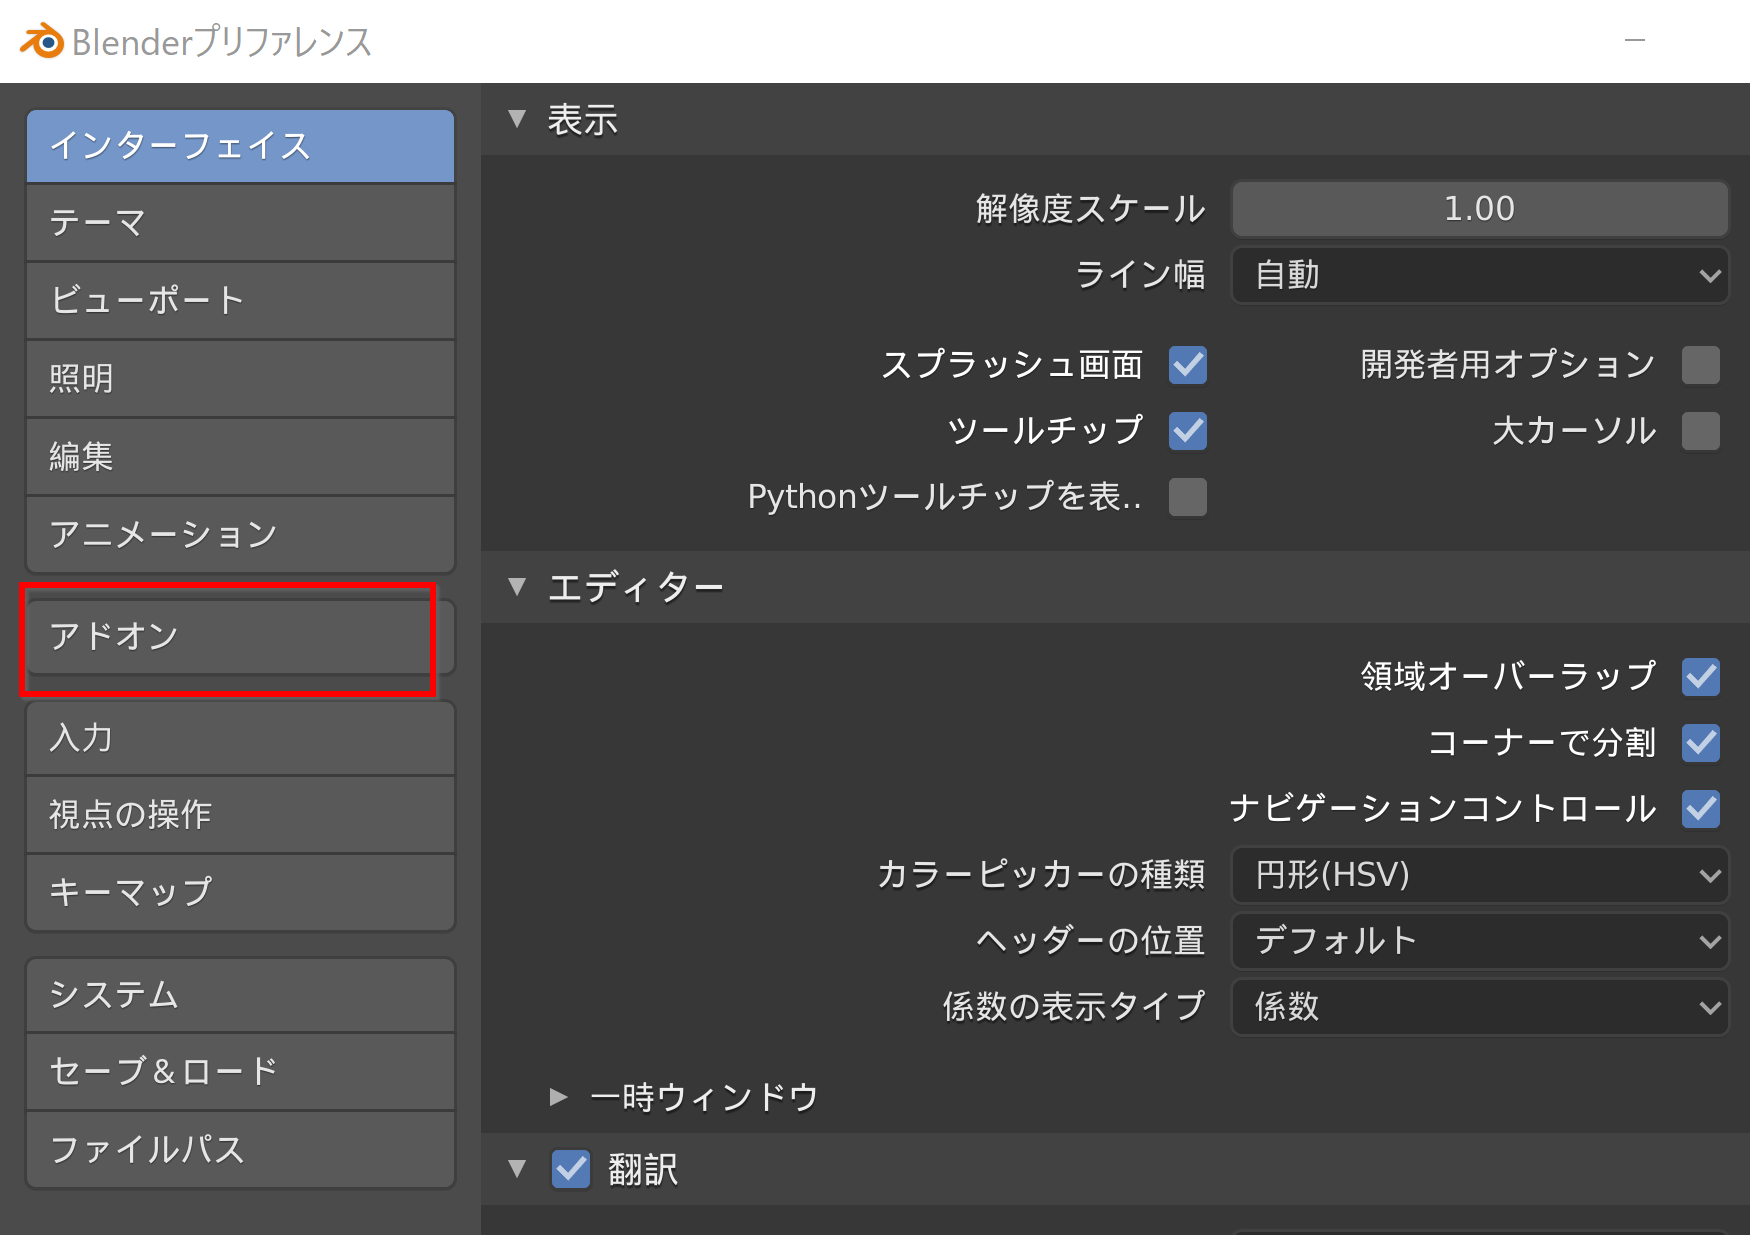Toggle 領域オーバーラップ checkbox
This screenshot has height=1235, width=1750.
(1701, 677)
